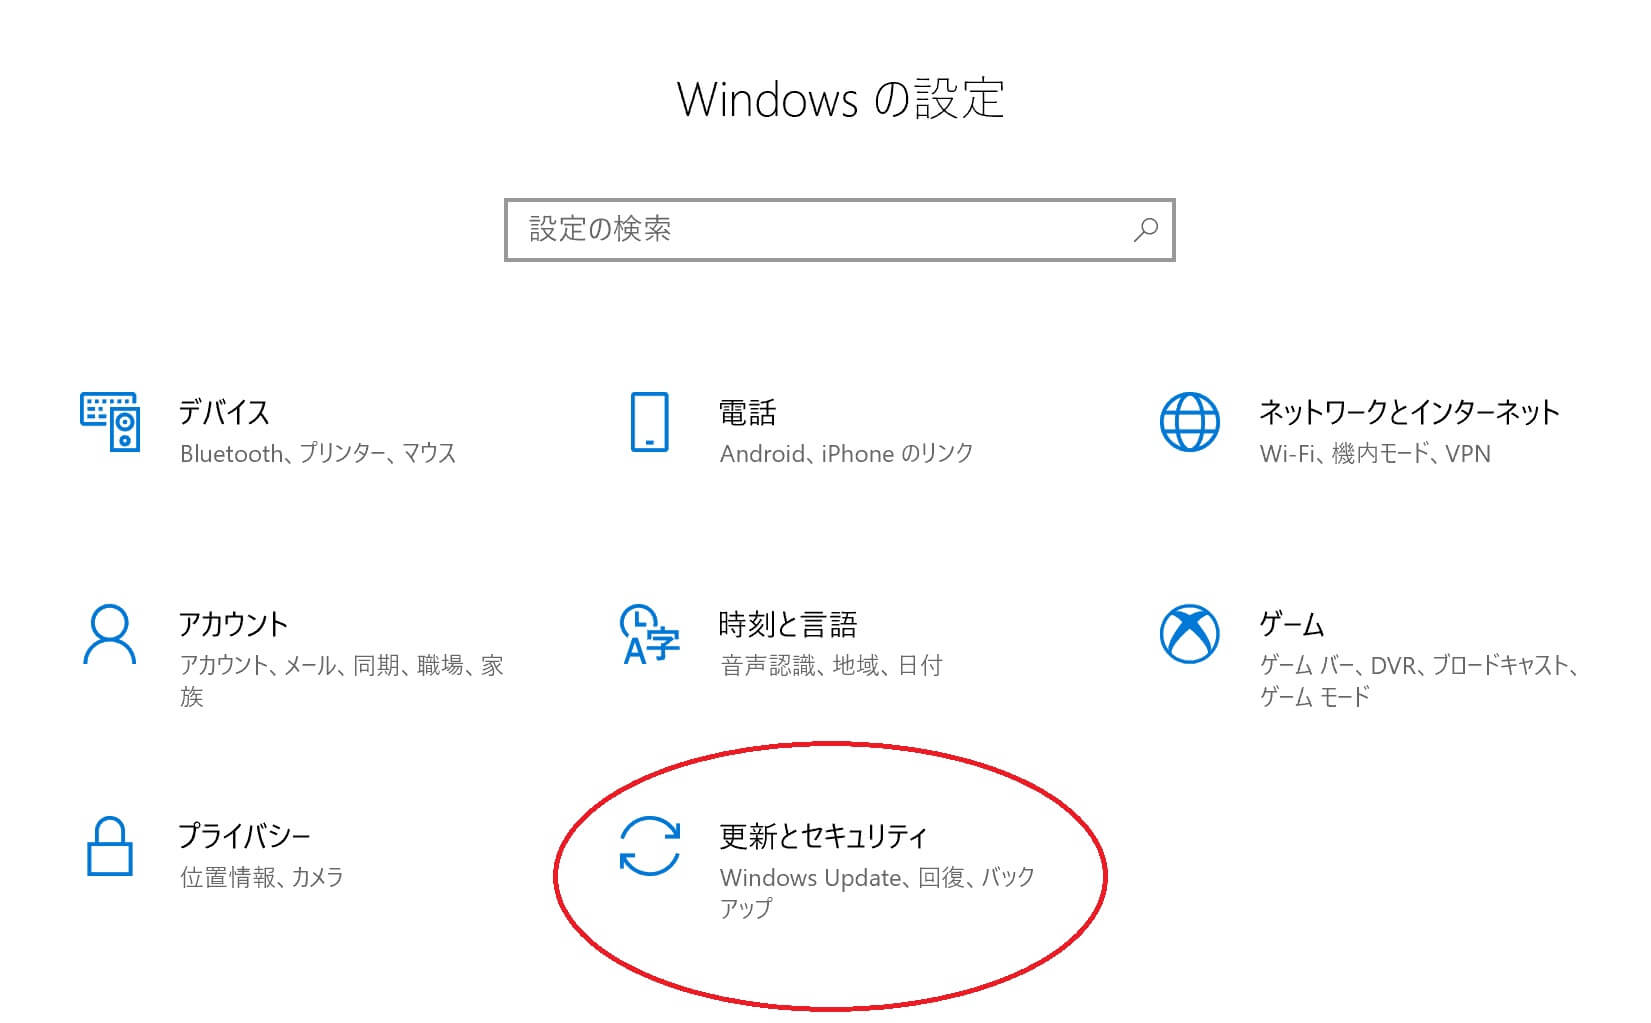Image resolution: width=1651 pixels, height=1023 pixels.
Task: Open the network globe icon
Action: tap(1189, 422)
